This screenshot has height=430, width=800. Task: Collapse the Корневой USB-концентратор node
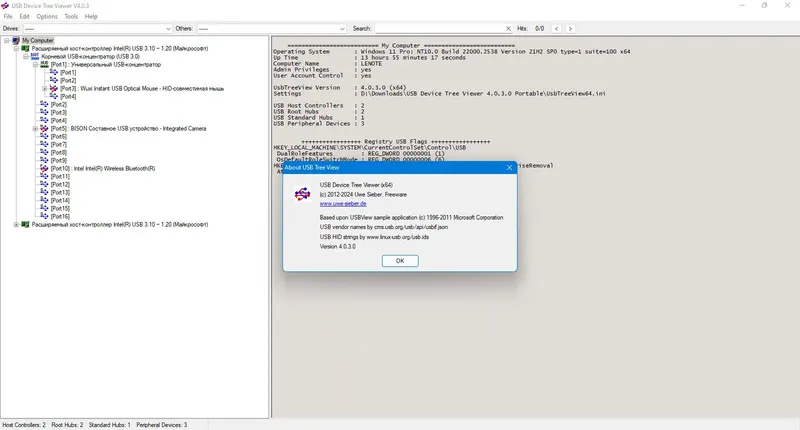[26, 57]
